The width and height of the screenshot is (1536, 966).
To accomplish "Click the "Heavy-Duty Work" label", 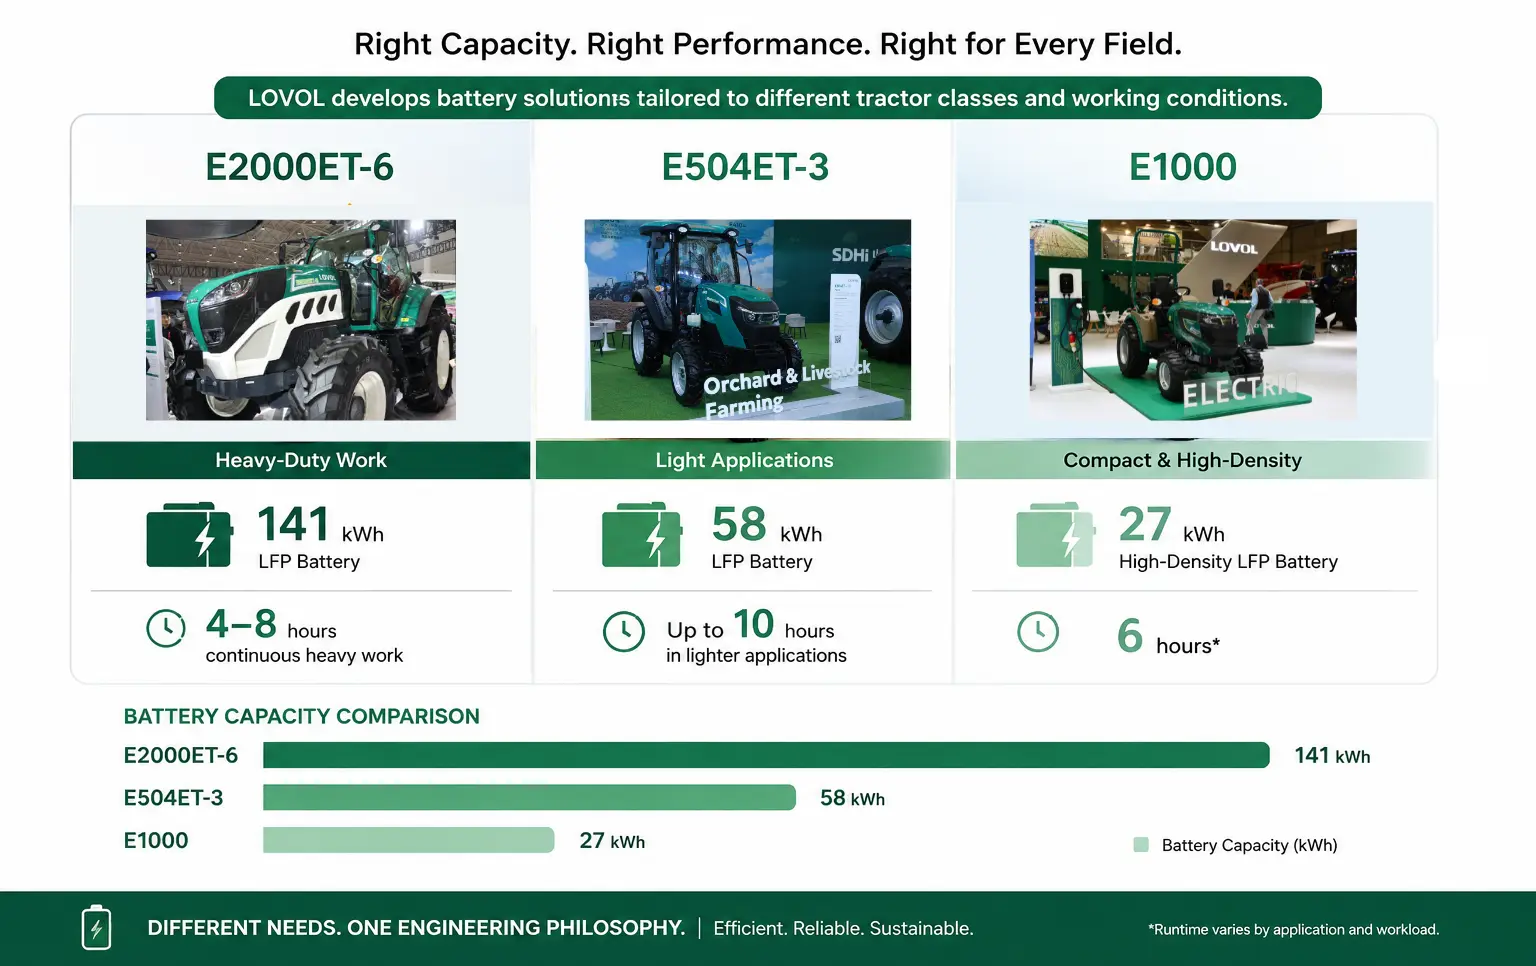I will (x=301, y=460).
